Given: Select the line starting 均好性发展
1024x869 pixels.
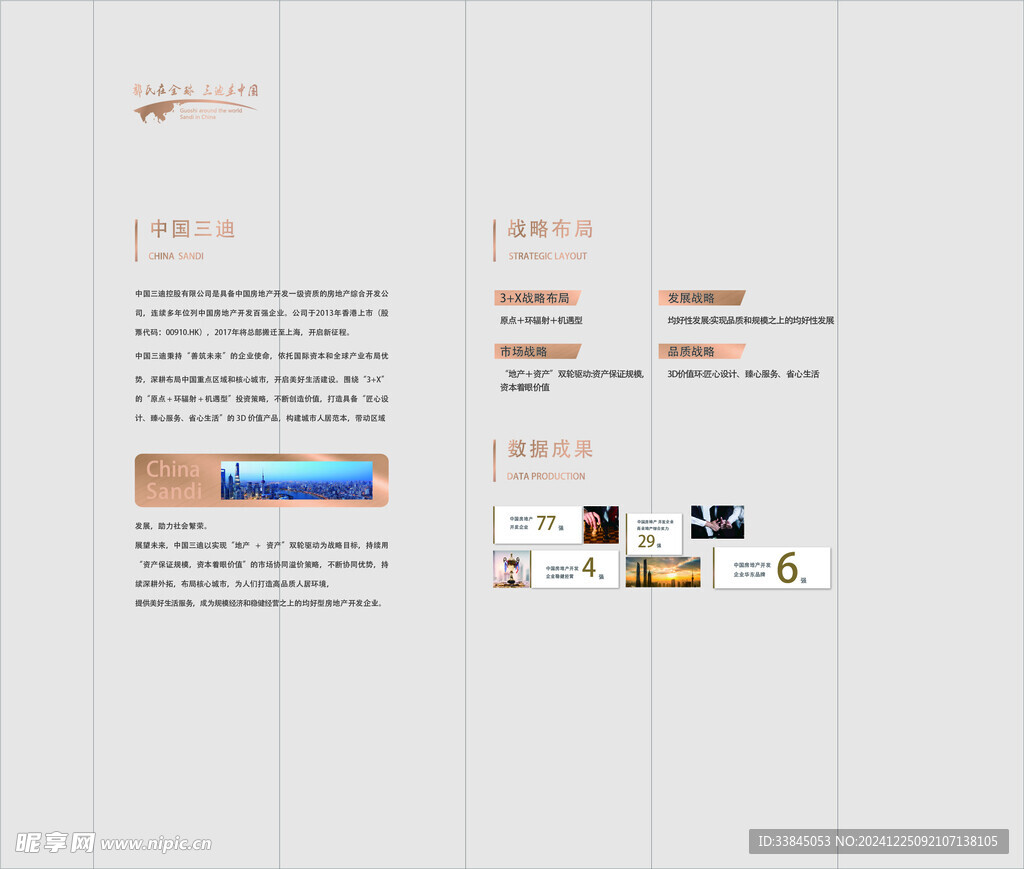Looking at the screenshot, I should tap(750, 321).
